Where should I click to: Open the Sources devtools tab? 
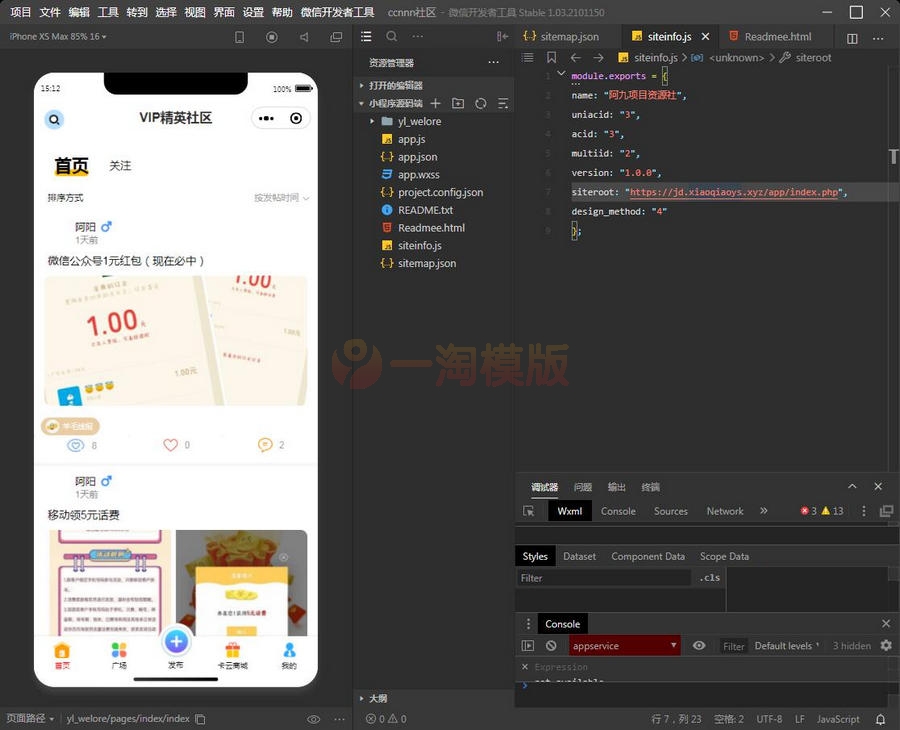pyautogui.click(x=670, y=511)
